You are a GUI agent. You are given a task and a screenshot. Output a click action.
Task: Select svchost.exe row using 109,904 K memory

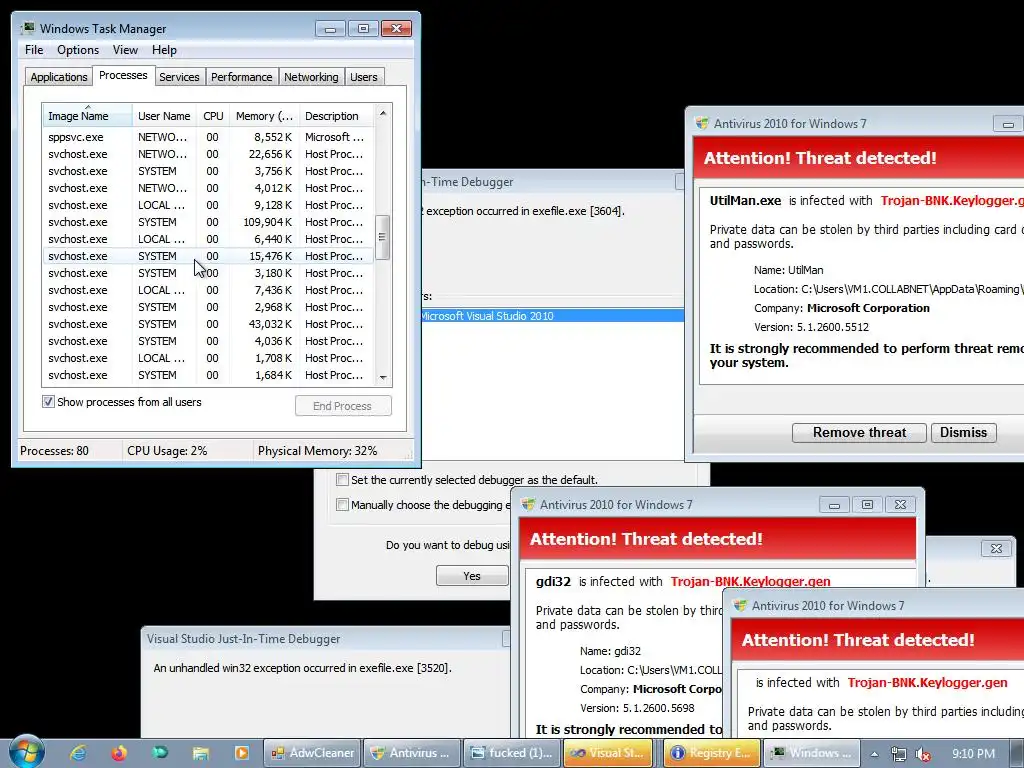point(208,222)
